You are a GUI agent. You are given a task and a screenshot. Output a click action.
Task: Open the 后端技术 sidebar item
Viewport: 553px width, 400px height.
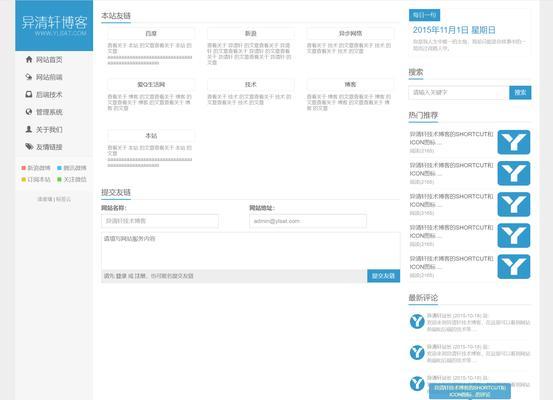(x=44, y=95)
